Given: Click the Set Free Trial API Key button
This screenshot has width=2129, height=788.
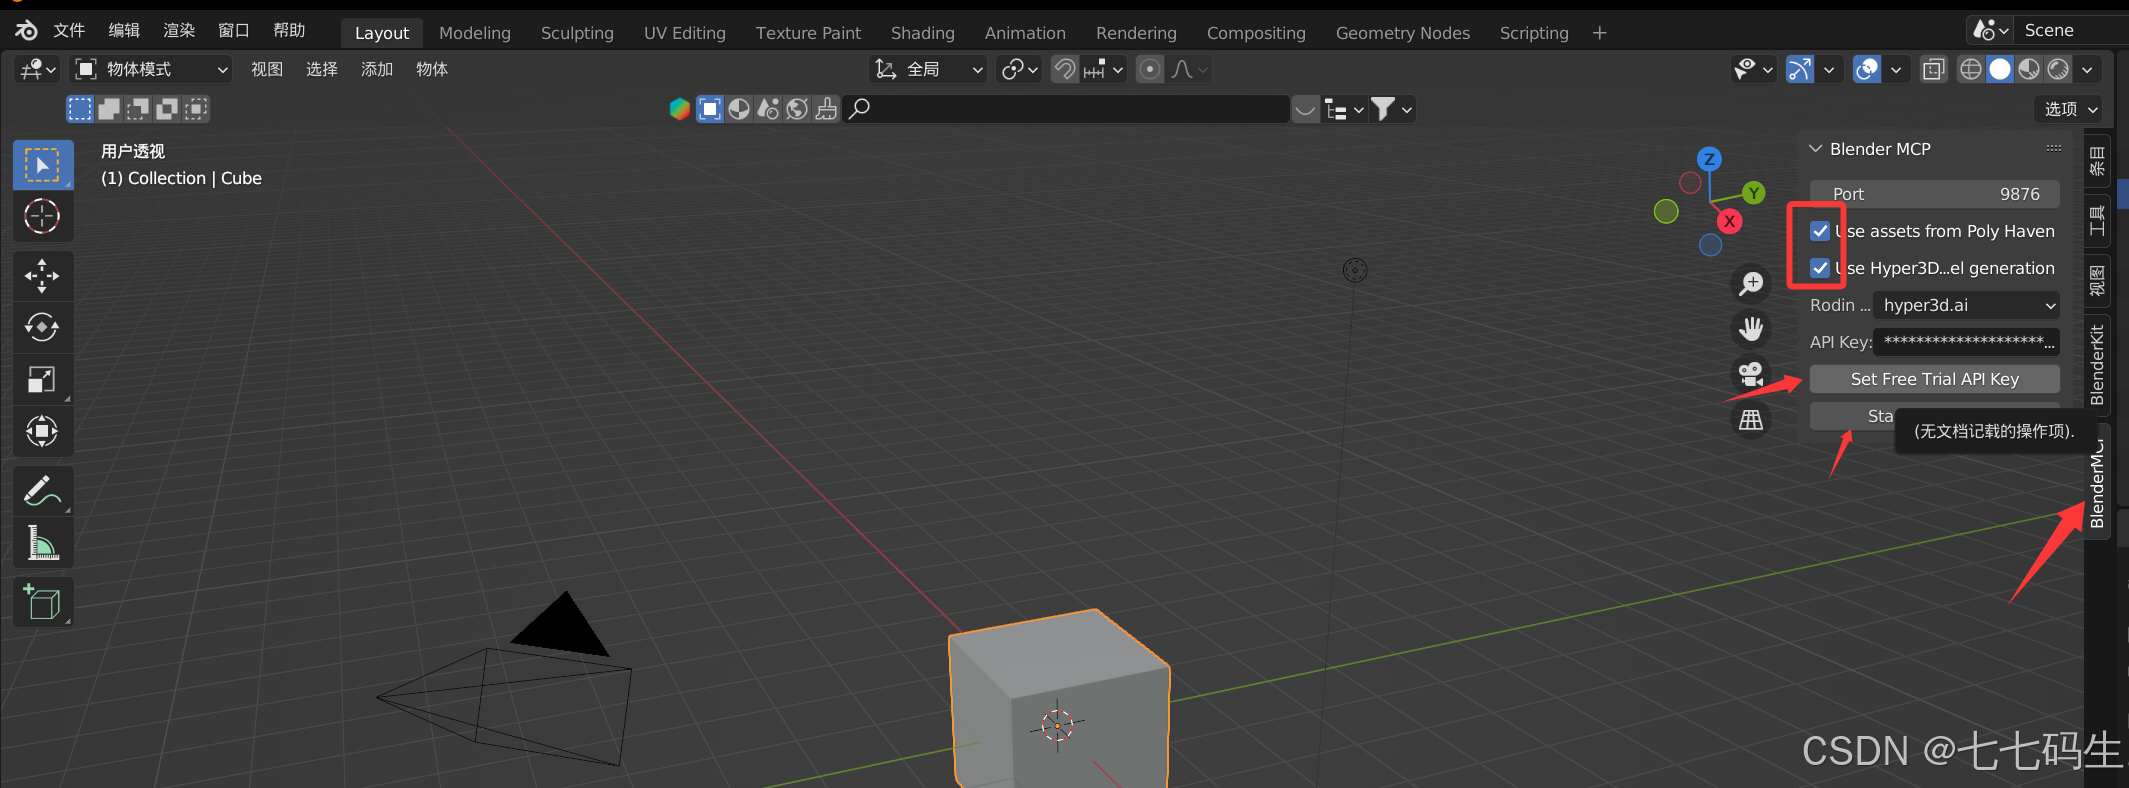Looking at the screenshot, I should 1934,379.
